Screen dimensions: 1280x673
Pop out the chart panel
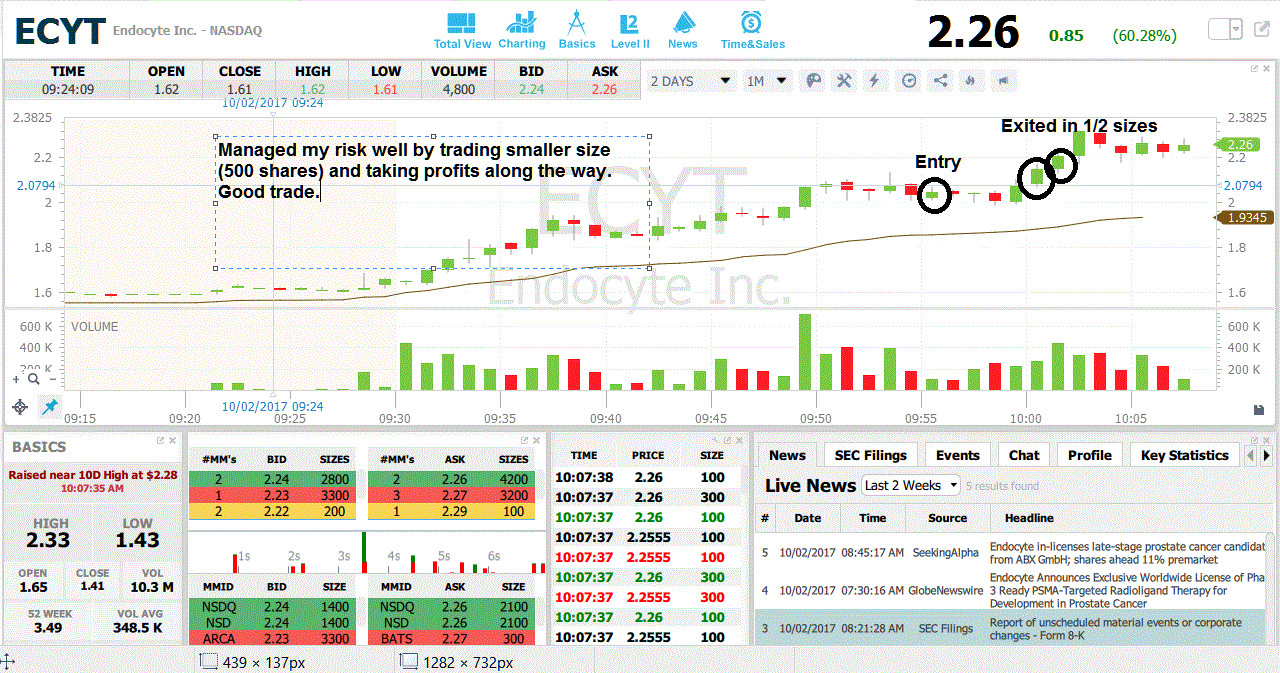coord(1254,68)
